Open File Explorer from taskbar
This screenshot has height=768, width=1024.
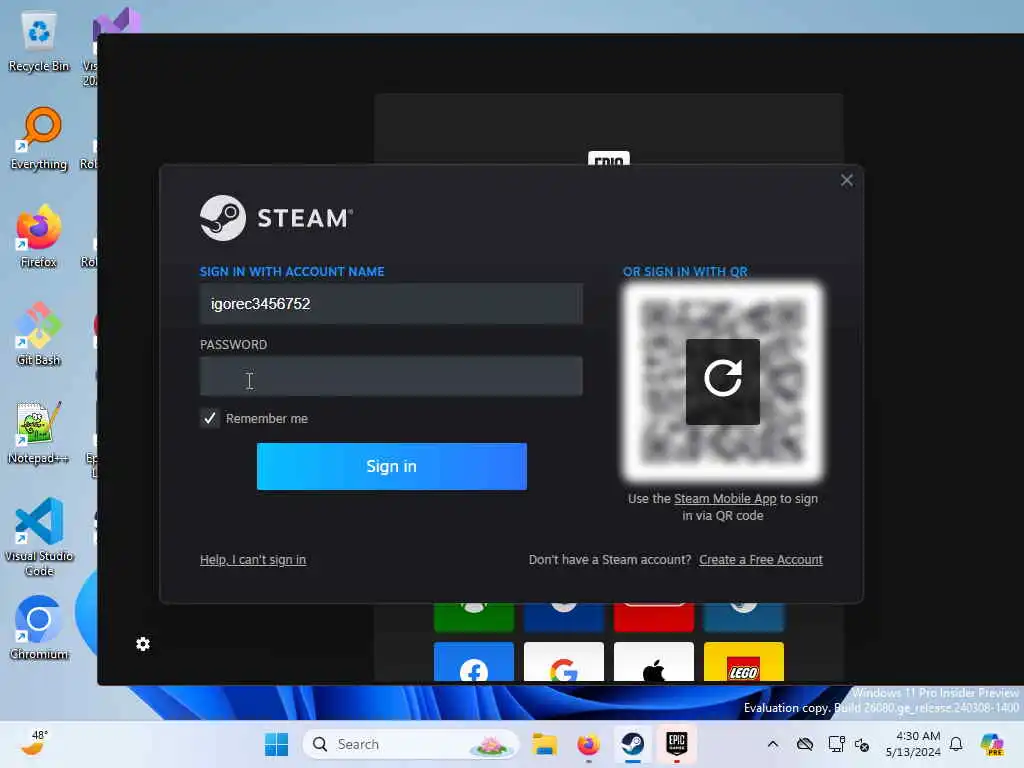pyautogui.click(x=544, y=744)
